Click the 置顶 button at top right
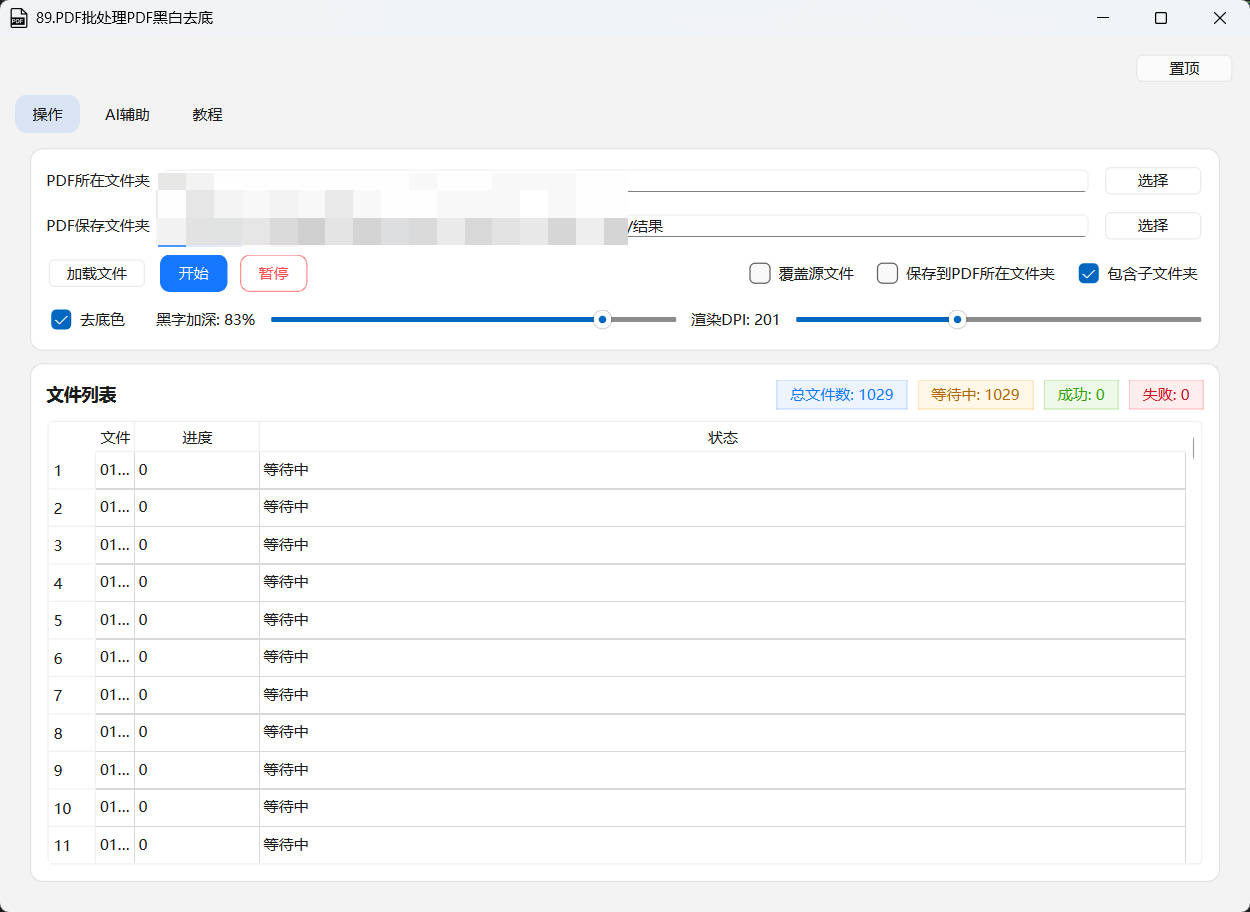 click(1184, 67)
